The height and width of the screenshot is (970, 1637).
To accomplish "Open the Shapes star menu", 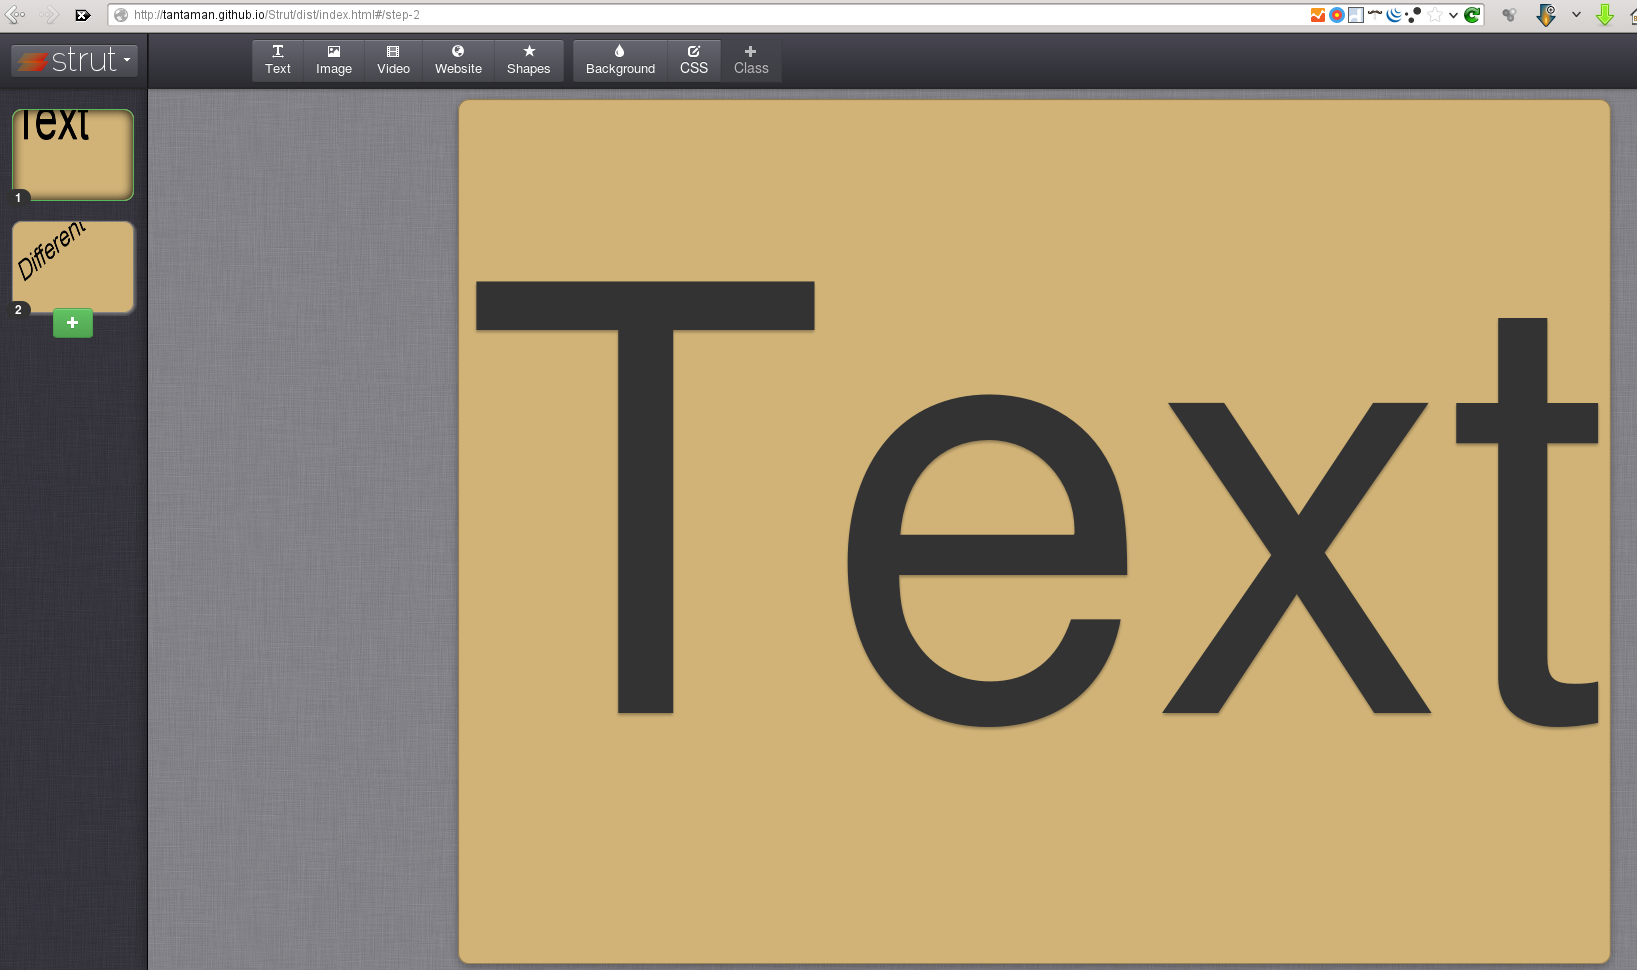I will point(528,60).
